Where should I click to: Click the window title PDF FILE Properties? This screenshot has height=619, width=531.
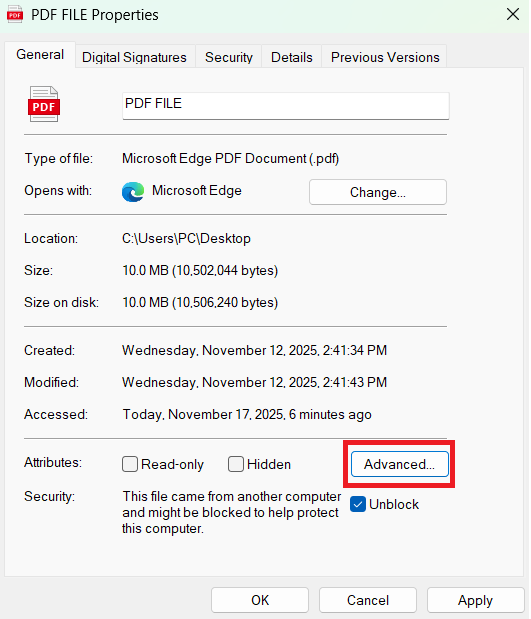click(x=95, y=15)
